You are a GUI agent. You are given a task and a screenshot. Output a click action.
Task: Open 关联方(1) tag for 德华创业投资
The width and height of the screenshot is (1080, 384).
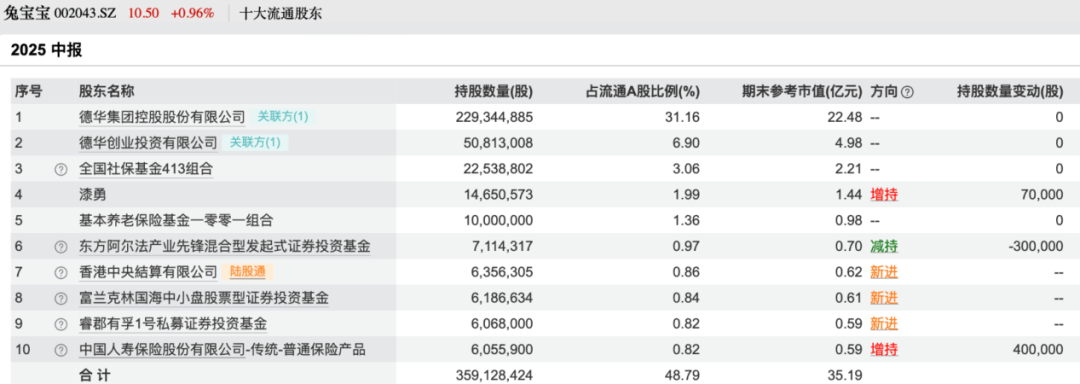256,143
